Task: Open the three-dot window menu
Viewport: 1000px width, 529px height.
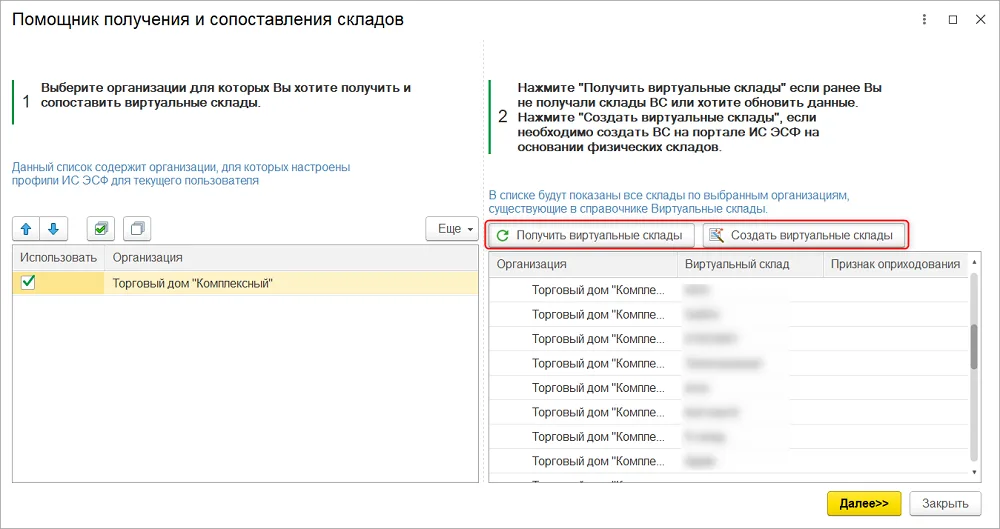Action: (x=925, y=20)
